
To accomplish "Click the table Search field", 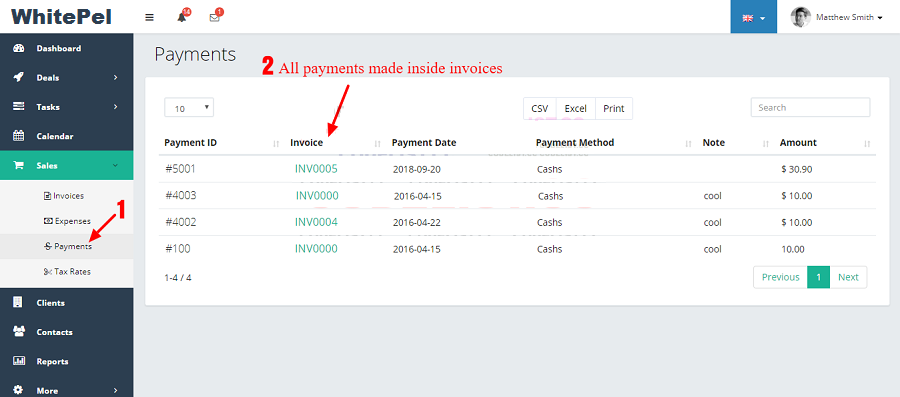I will pyautogui.click(x=810, y=107).
